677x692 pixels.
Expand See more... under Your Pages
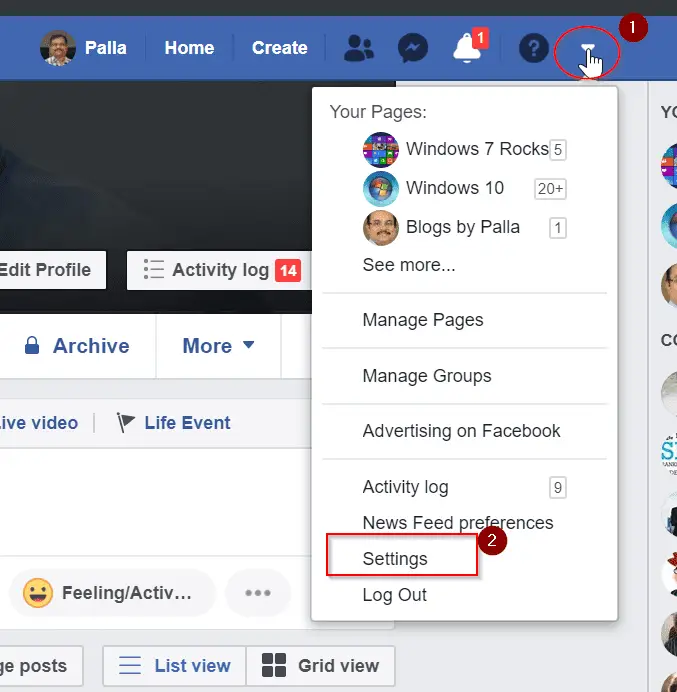tap(409, 265)
